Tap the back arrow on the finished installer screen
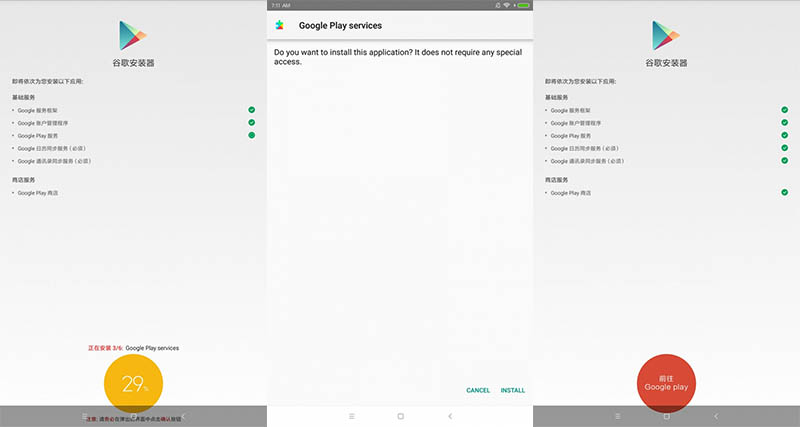The width and height of the screenshot is (800, 427). click(x=716, y=416)
